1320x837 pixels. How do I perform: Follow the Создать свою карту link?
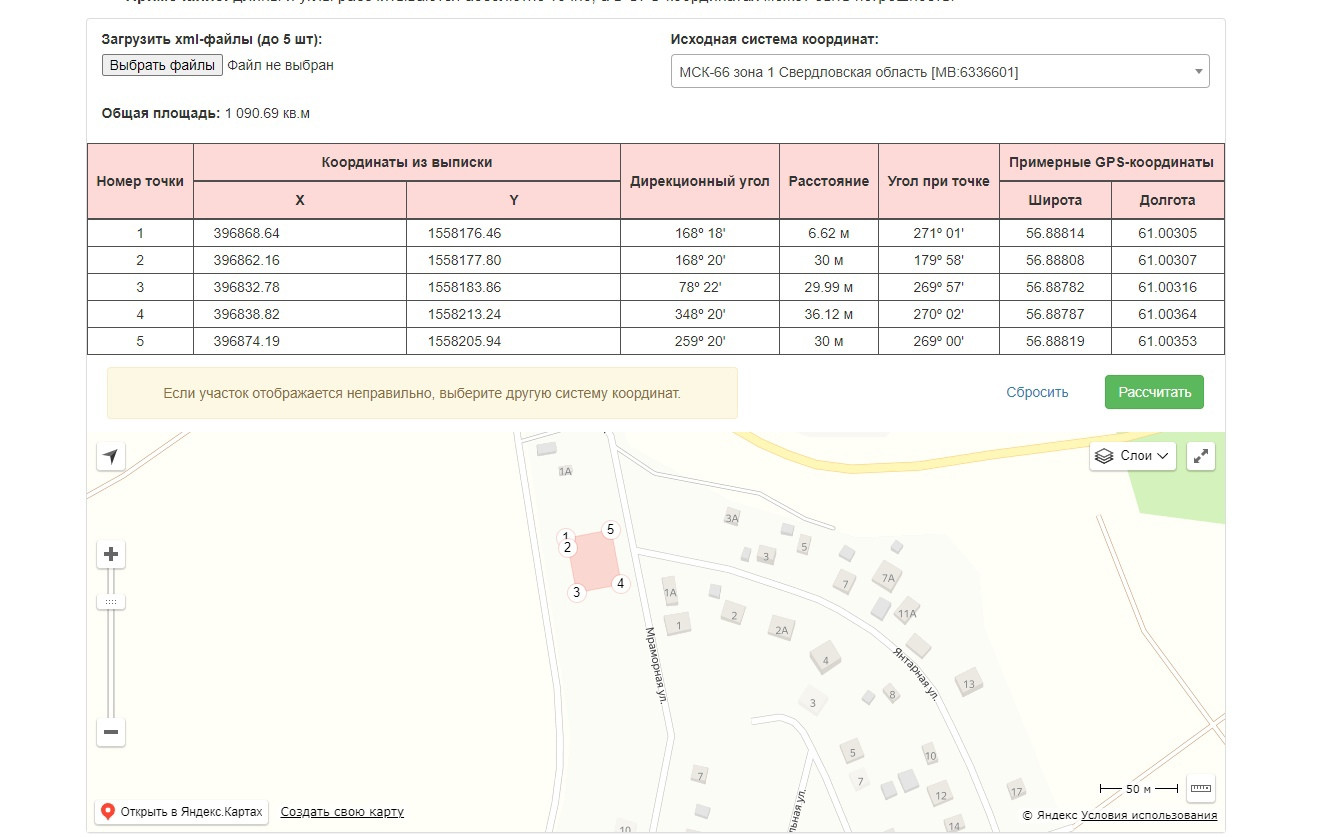[342, 812]
